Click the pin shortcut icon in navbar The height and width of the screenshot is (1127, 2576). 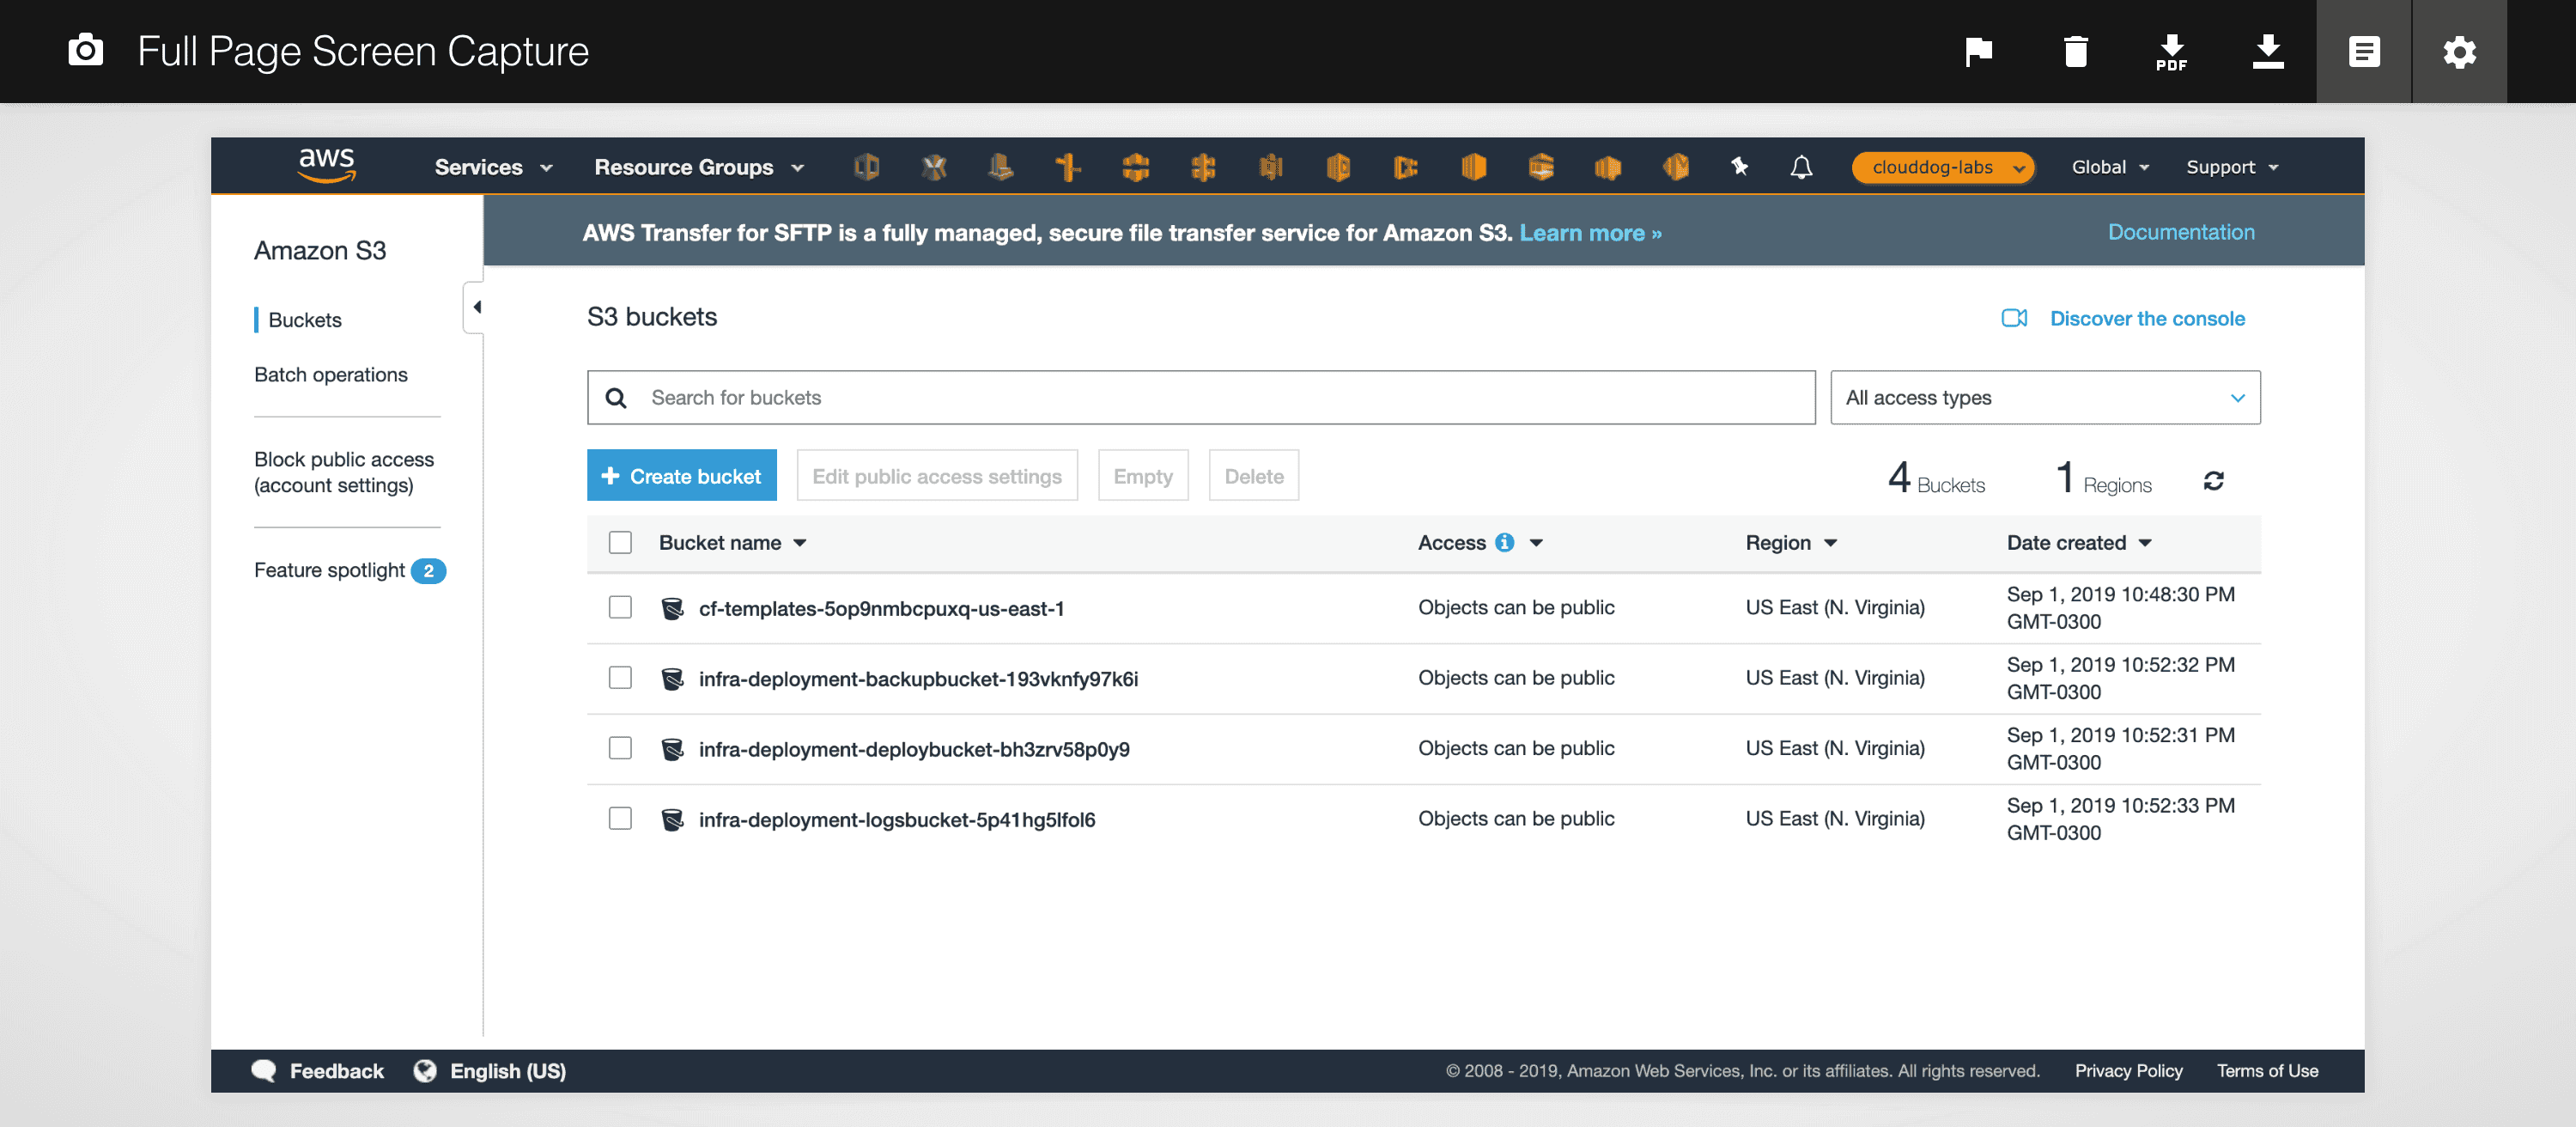point(1739,167)
